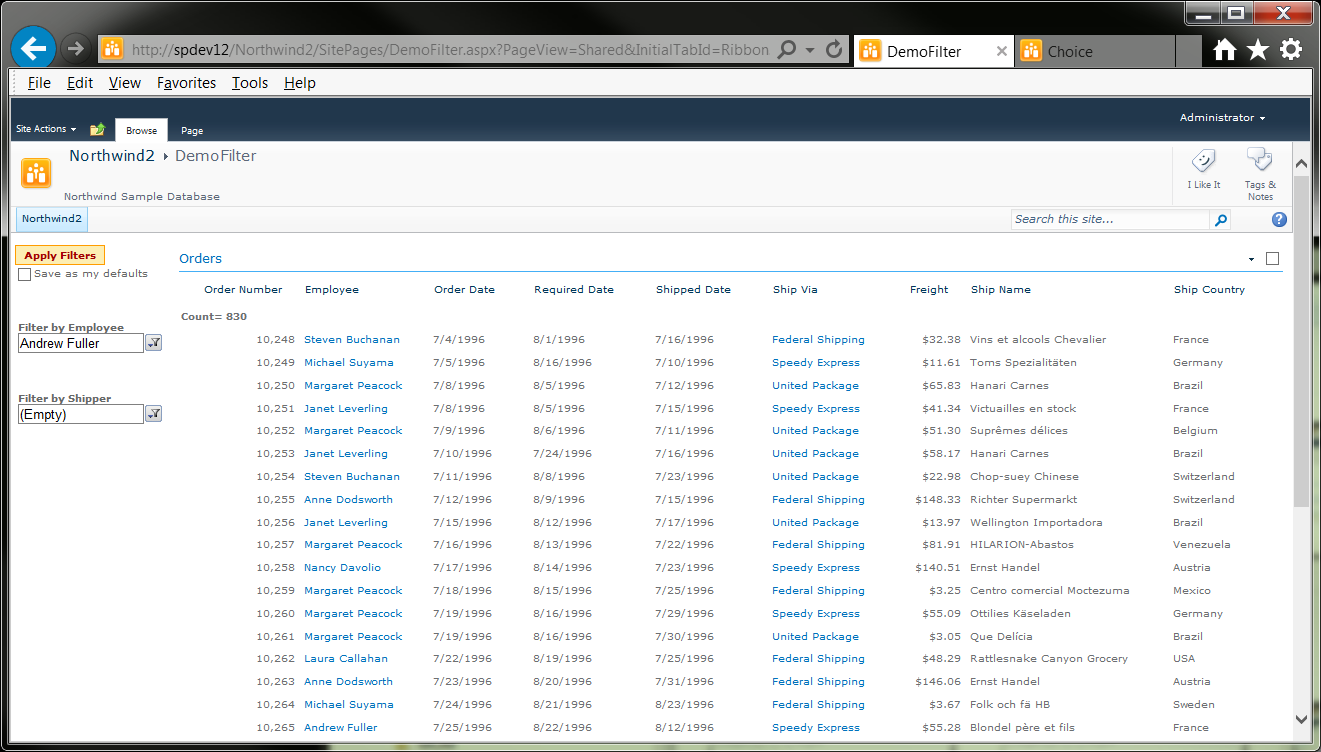Sort by Freight column header
Image resolution: width=1321 pixels, height=752 pixels.
[929, 290]
